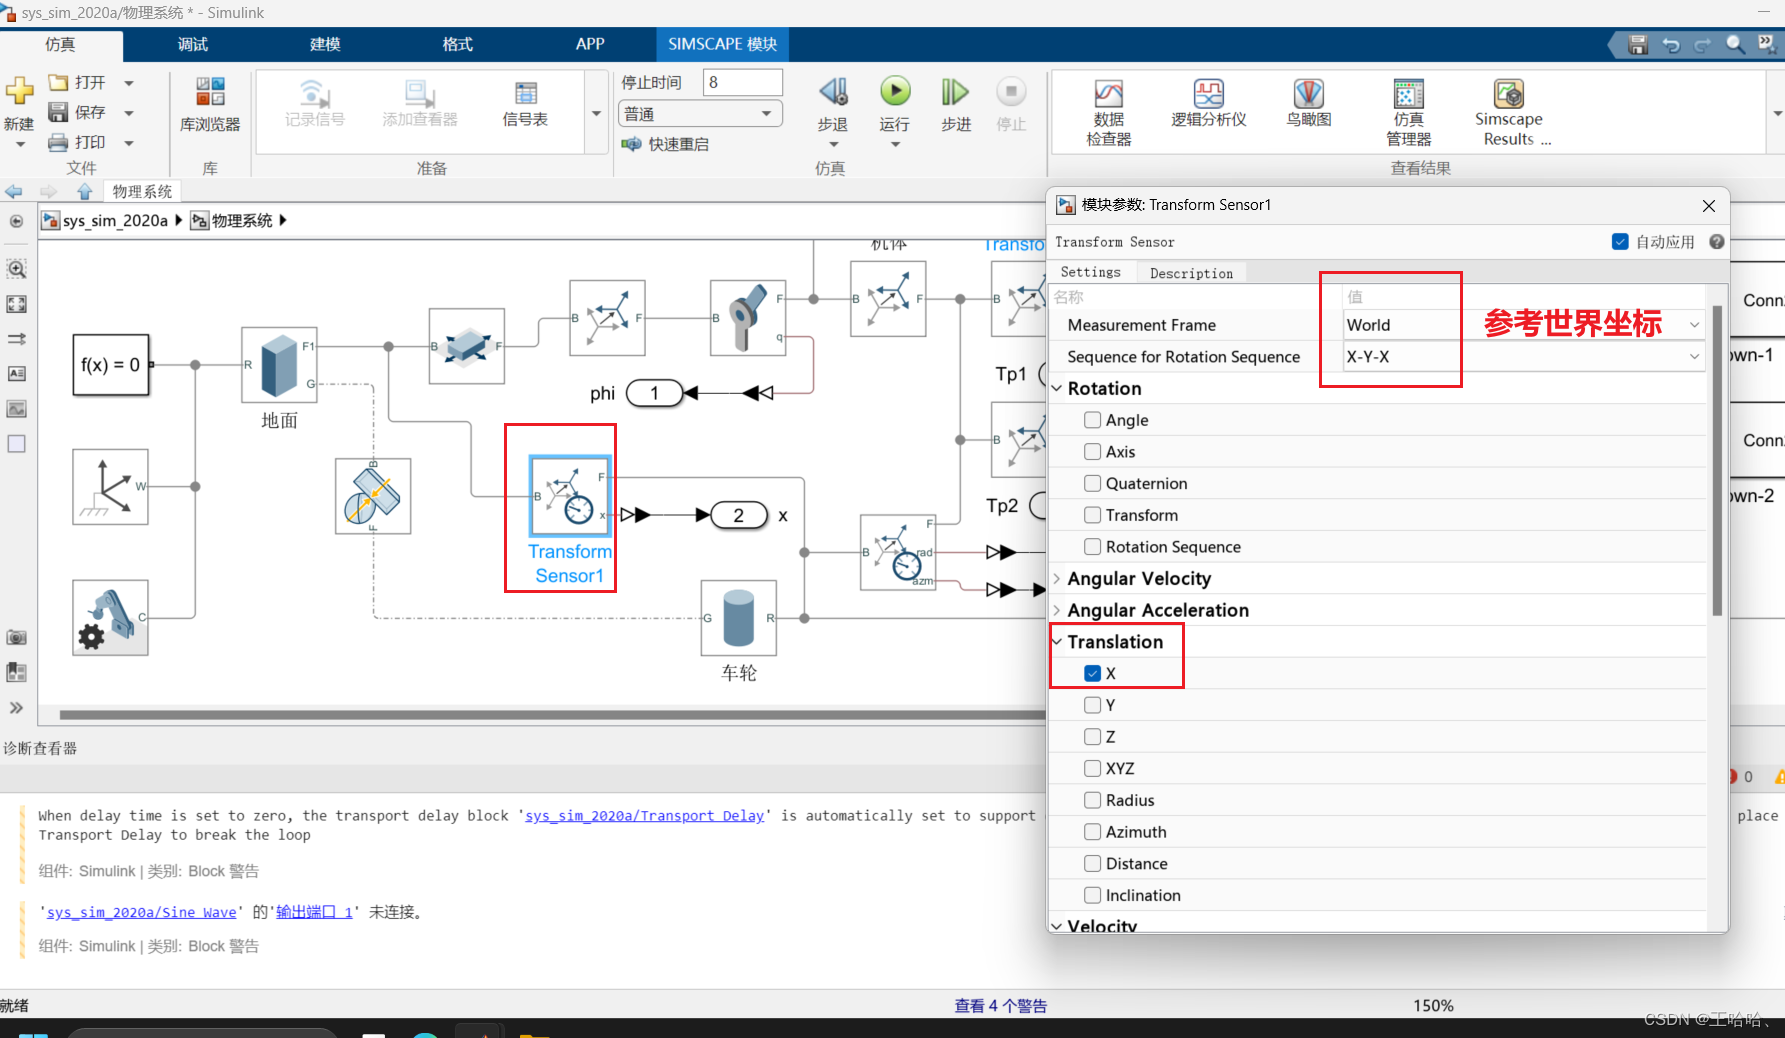The image size is (1785, 1038).
Task: Click the 停止时间 stop time field
Action: click(743, 83)
